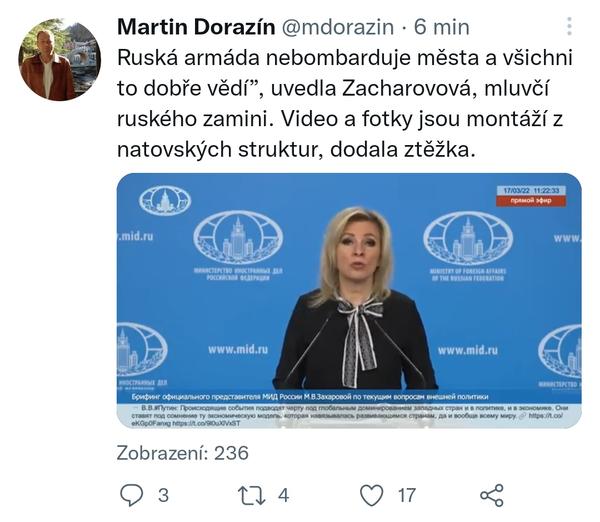The image size is (600, 522).
Task: Open Martin Dorazín's profile picture
Action: click(60, 60)
